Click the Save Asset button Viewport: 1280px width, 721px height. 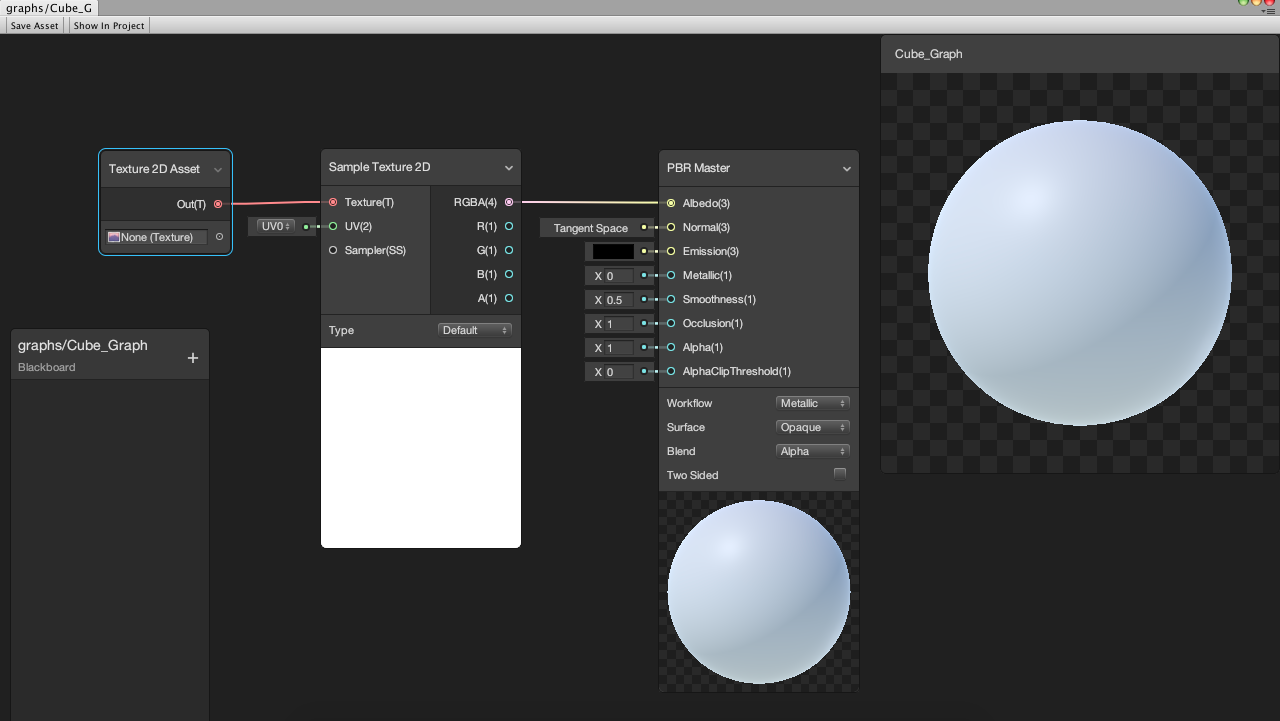pos(34,25)
